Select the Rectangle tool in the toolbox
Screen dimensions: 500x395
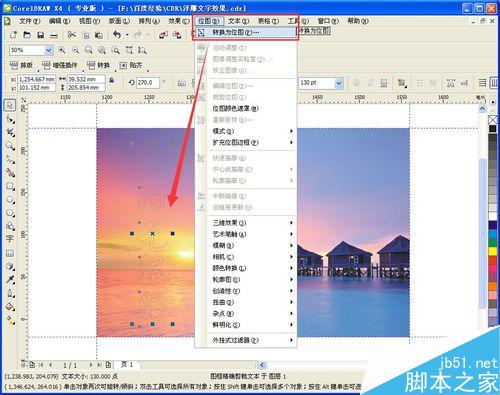[10, 186]
